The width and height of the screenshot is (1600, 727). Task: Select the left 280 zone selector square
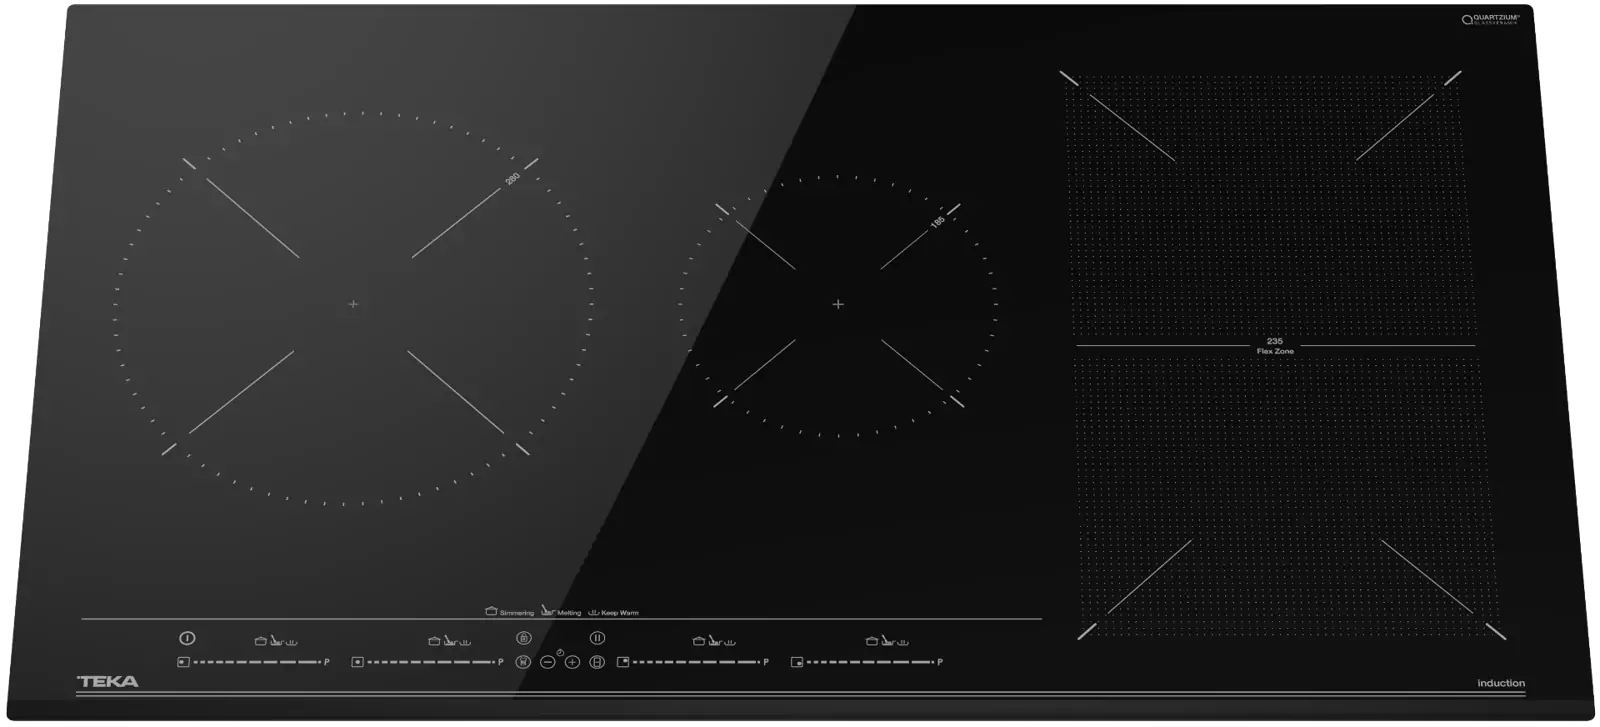coord(183,662)
